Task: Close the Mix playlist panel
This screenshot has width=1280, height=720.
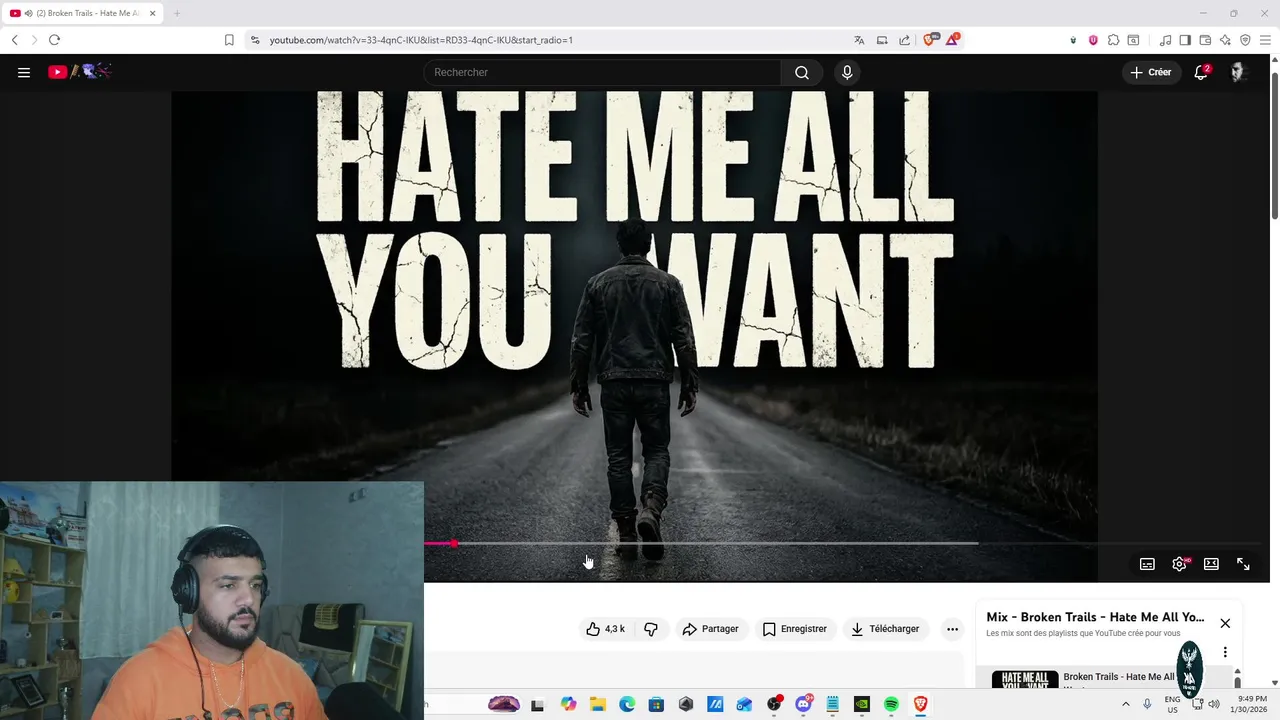Action: tap(1225, 623)
